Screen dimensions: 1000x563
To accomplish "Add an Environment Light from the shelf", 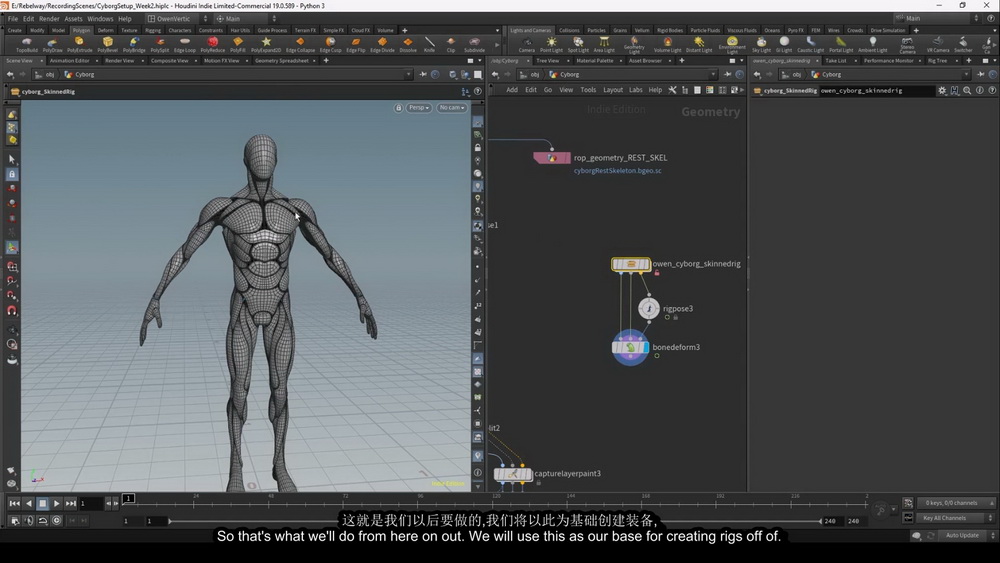I will 732,45.
